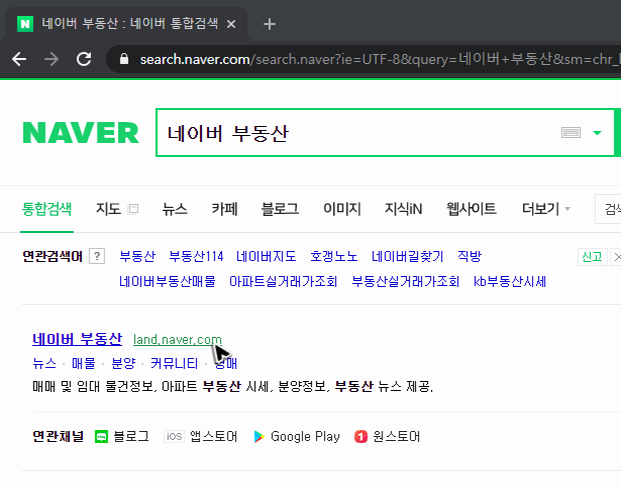Open the 앱스토어 link
The height and width of the screenshot is (488, 621).
tap(213, 437)
